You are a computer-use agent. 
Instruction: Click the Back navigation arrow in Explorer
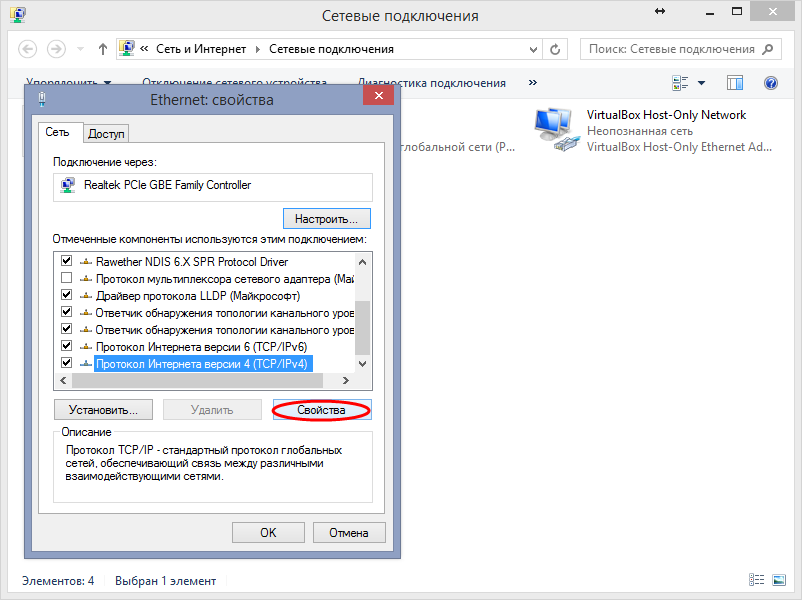click(28, 49)
